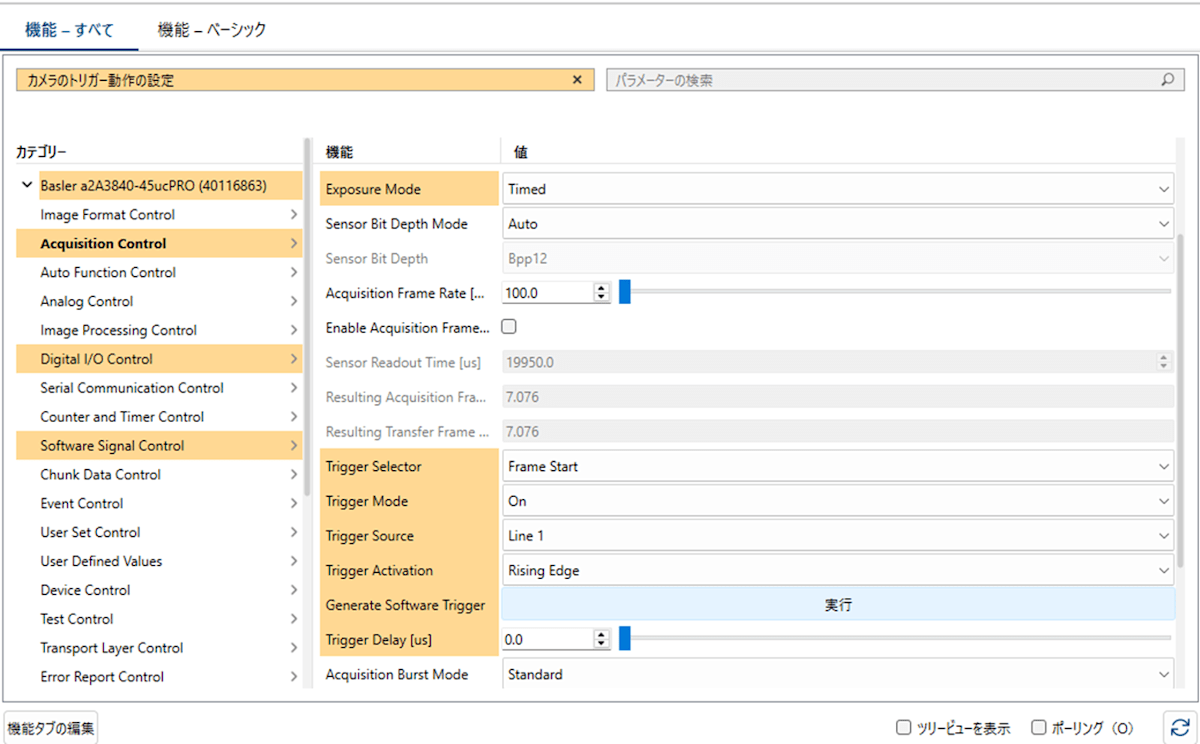This screenshot has width=1200, height=744.
Task: Expand Auto Function Control chevron
Action: point(294,273)
